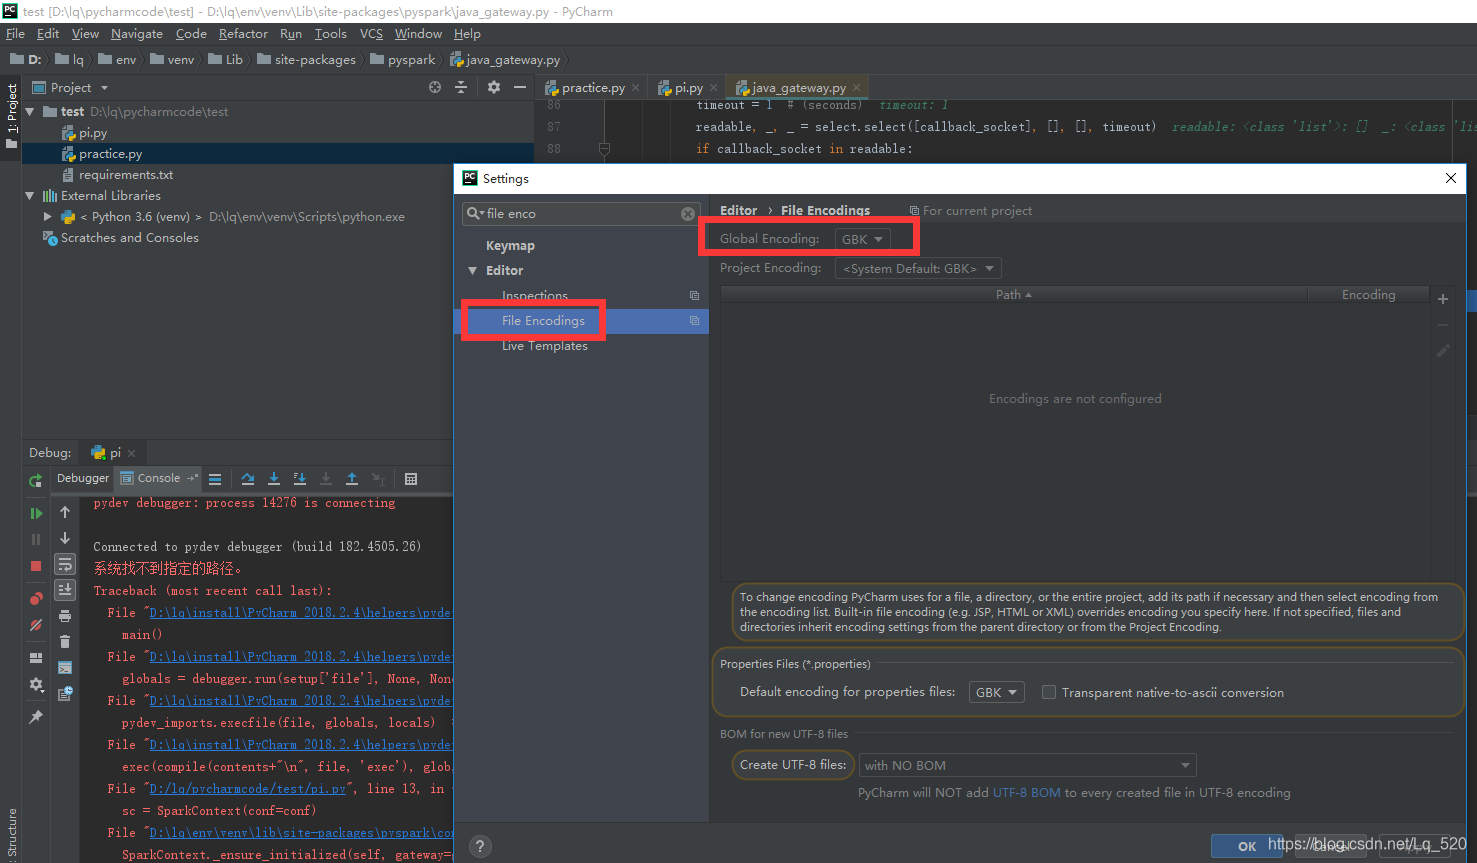1477x863 pixels.
Task: Click Step Out debugger icon
Action: click(x=352, y=479)
